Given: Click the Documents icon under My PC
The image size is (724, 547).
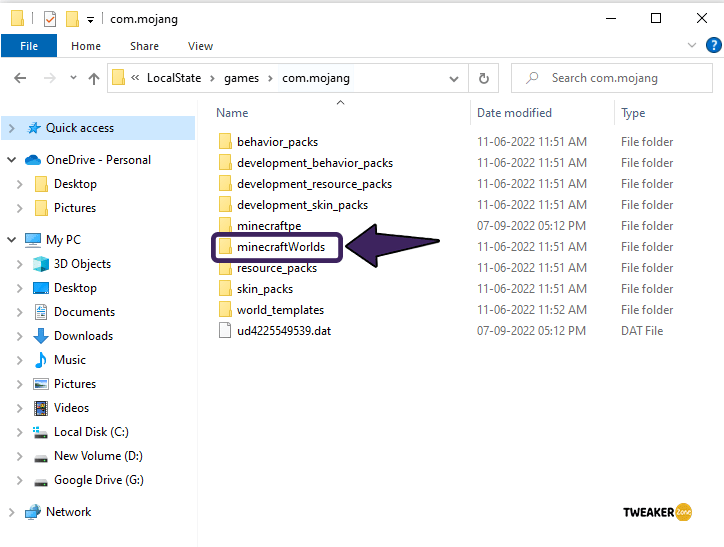Looking at the screenshot, I should (41, 312).
